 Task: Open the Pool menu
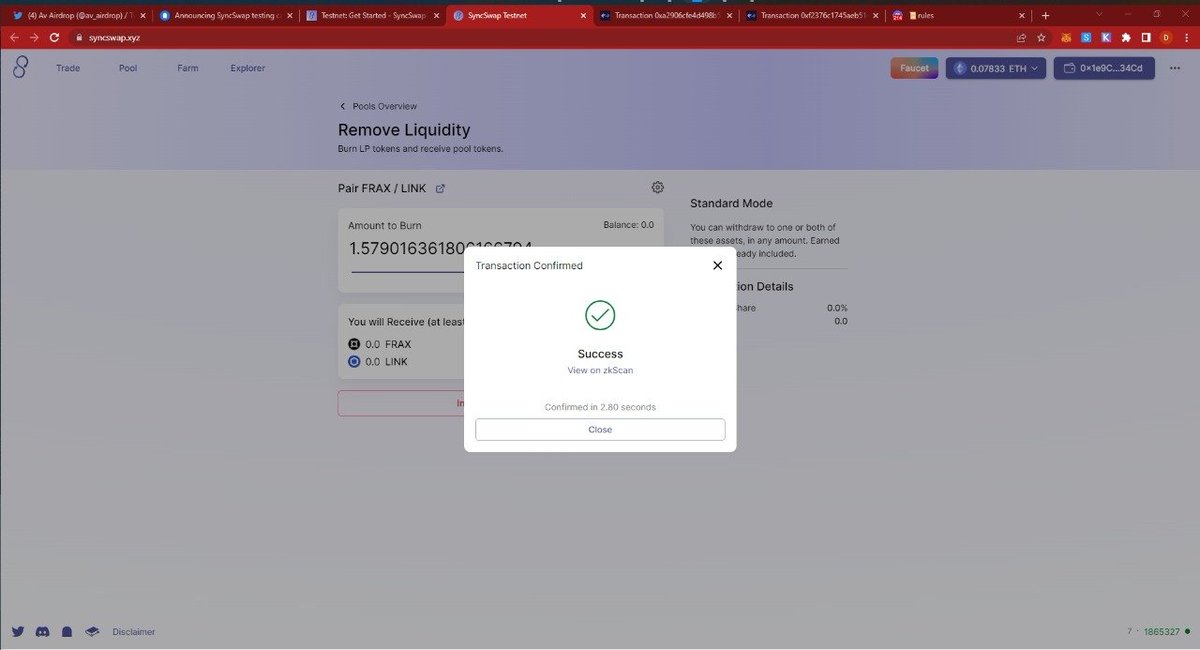(x=128, y=68)
